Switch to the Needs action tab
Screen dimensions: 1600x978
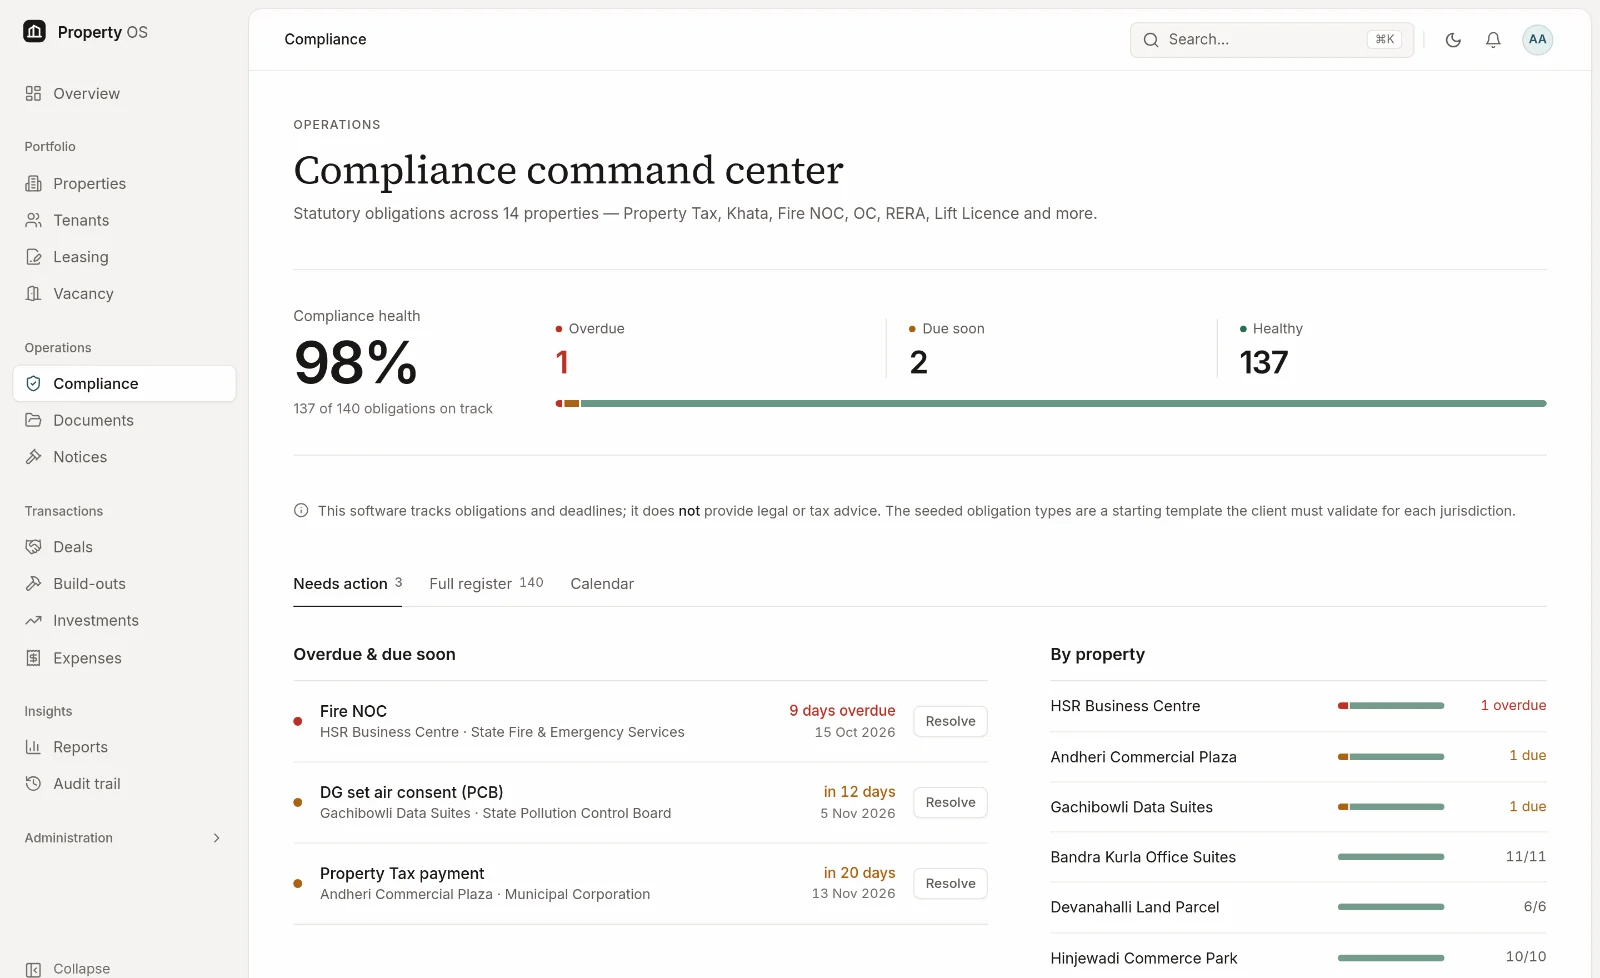348,584
